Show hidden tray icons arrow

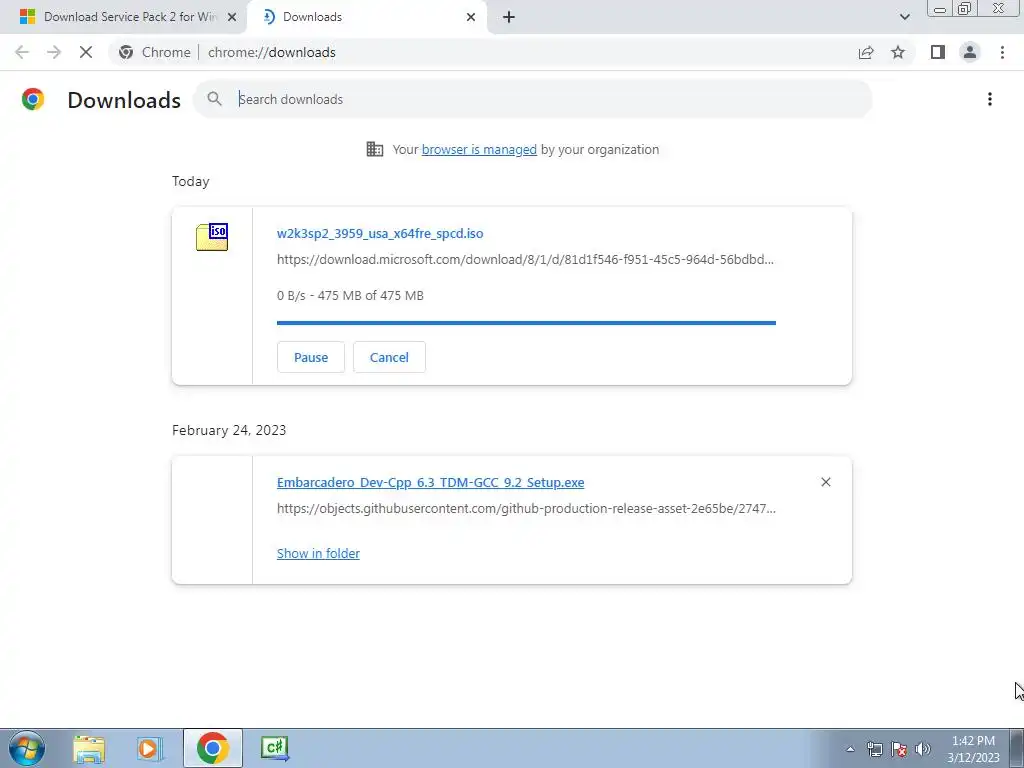850,749
